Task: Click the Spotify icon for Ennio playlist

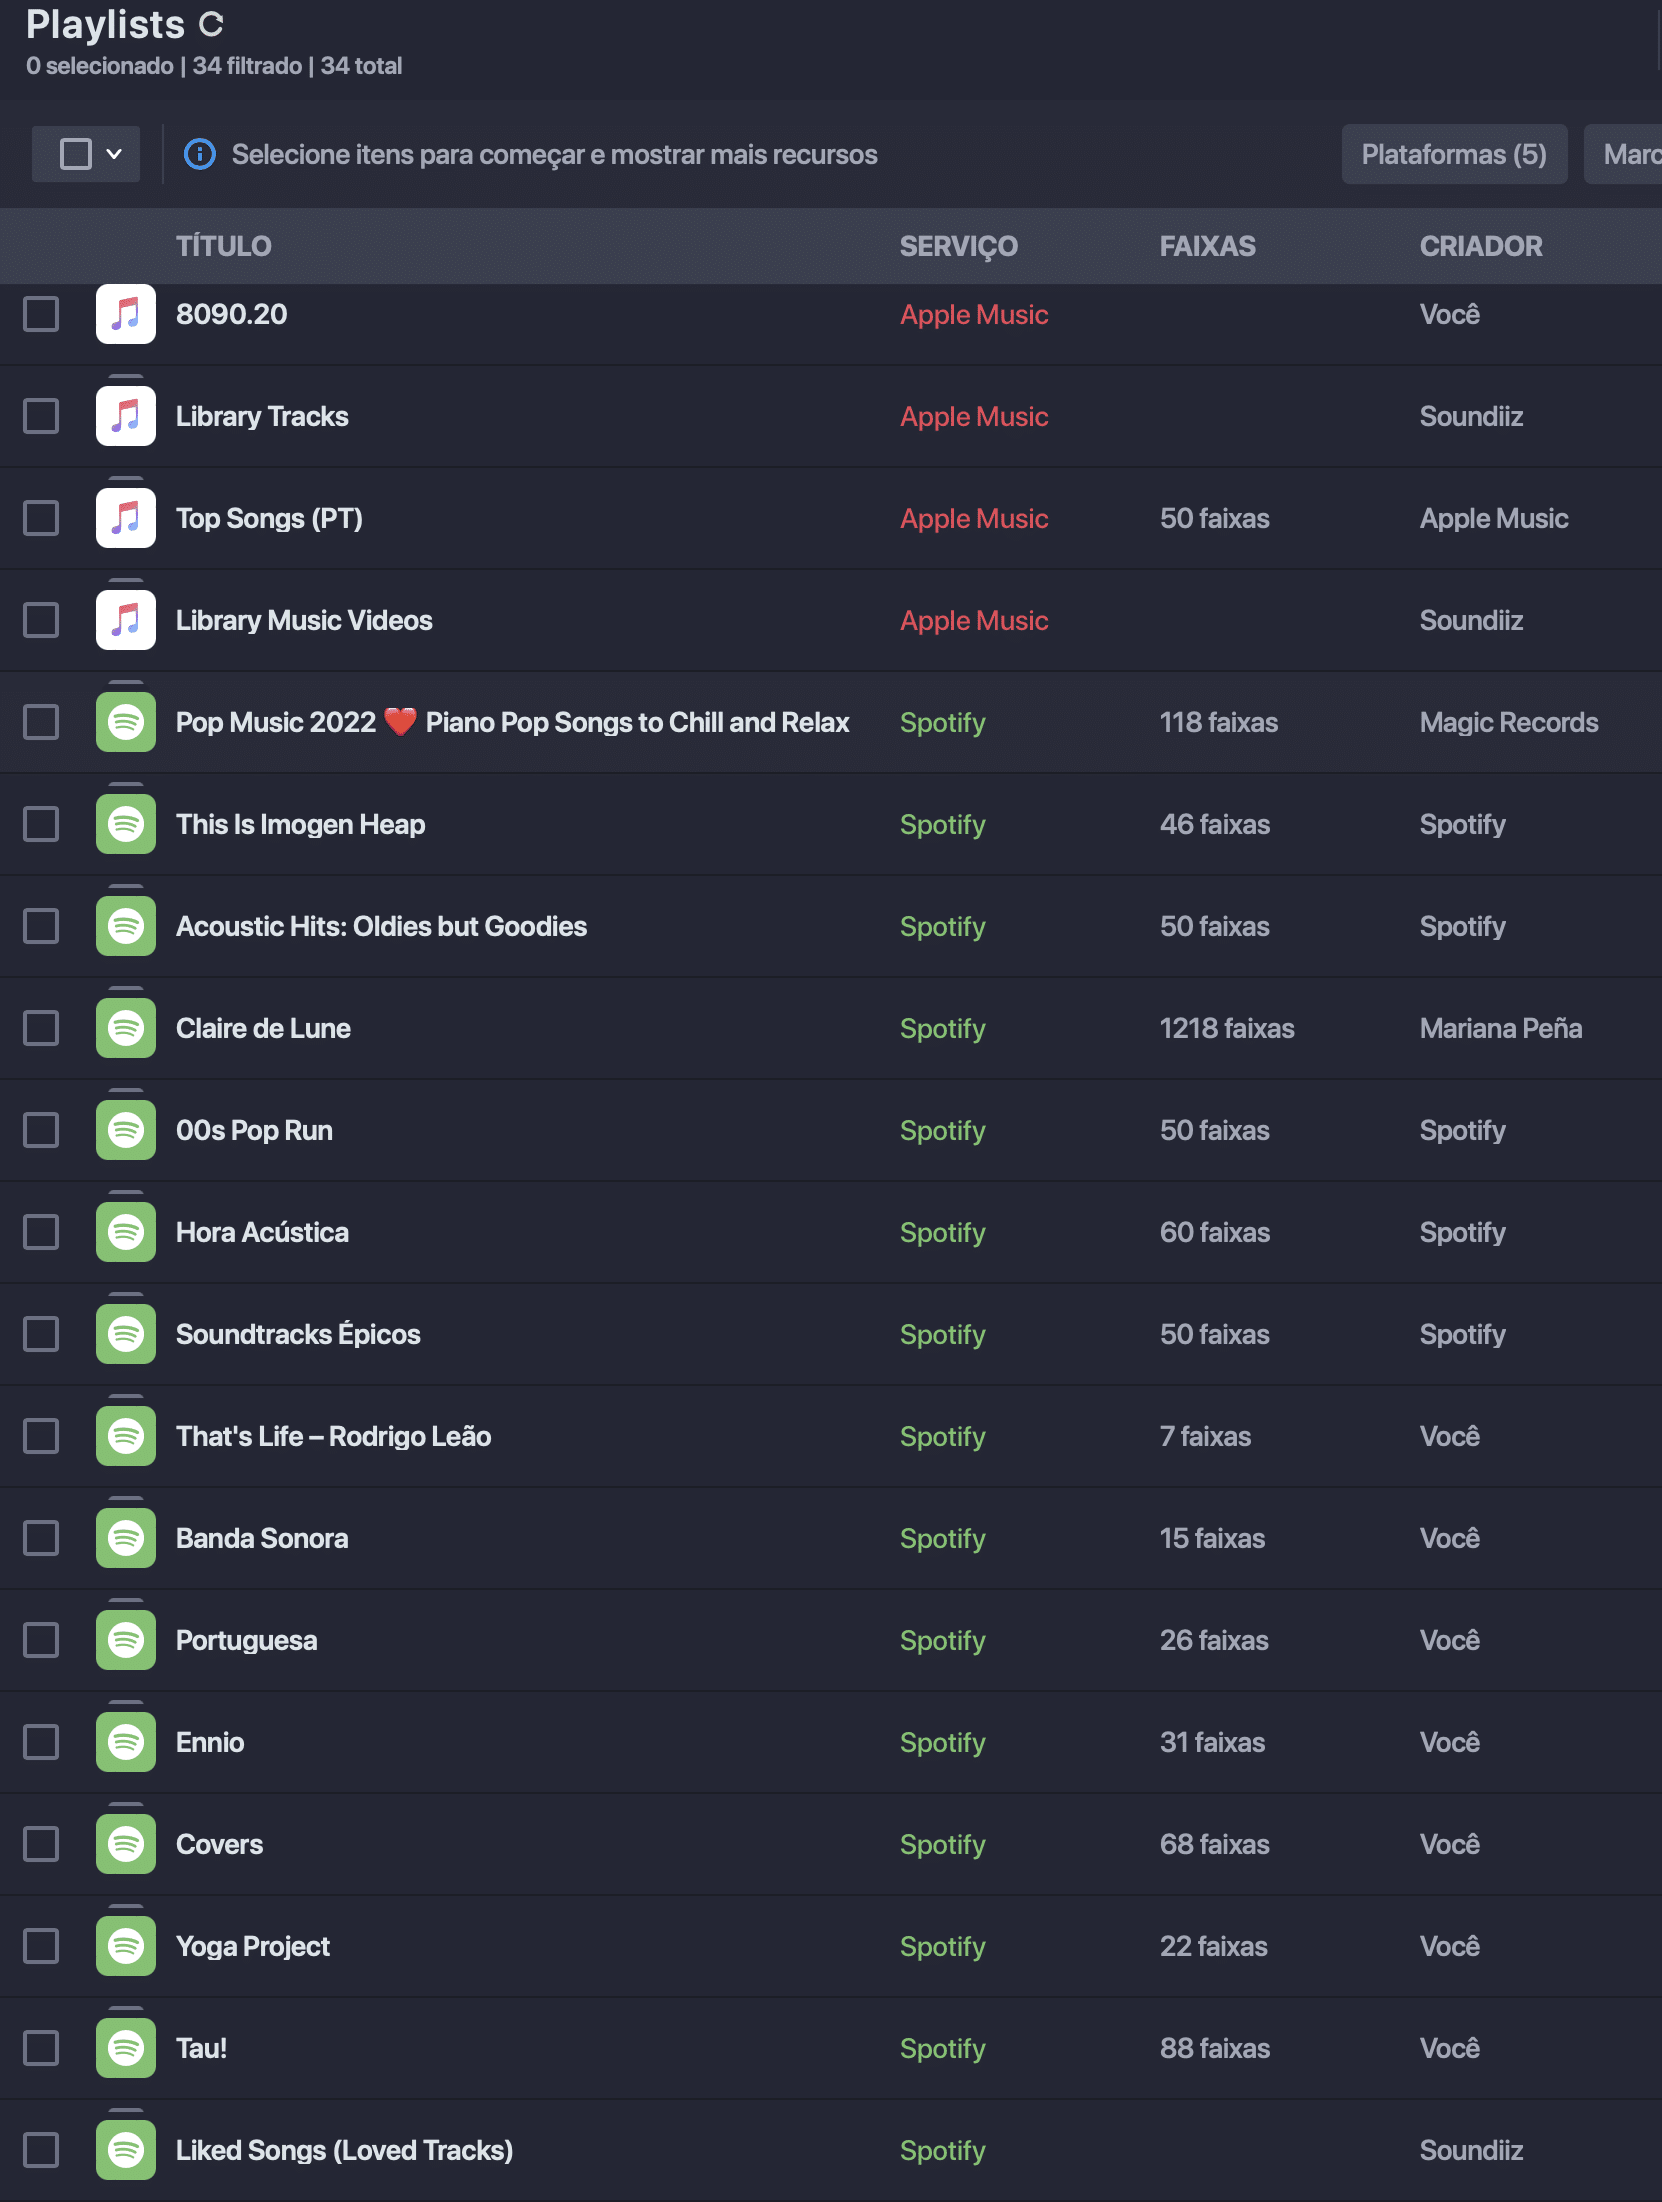Action: tap(126, 1742)
